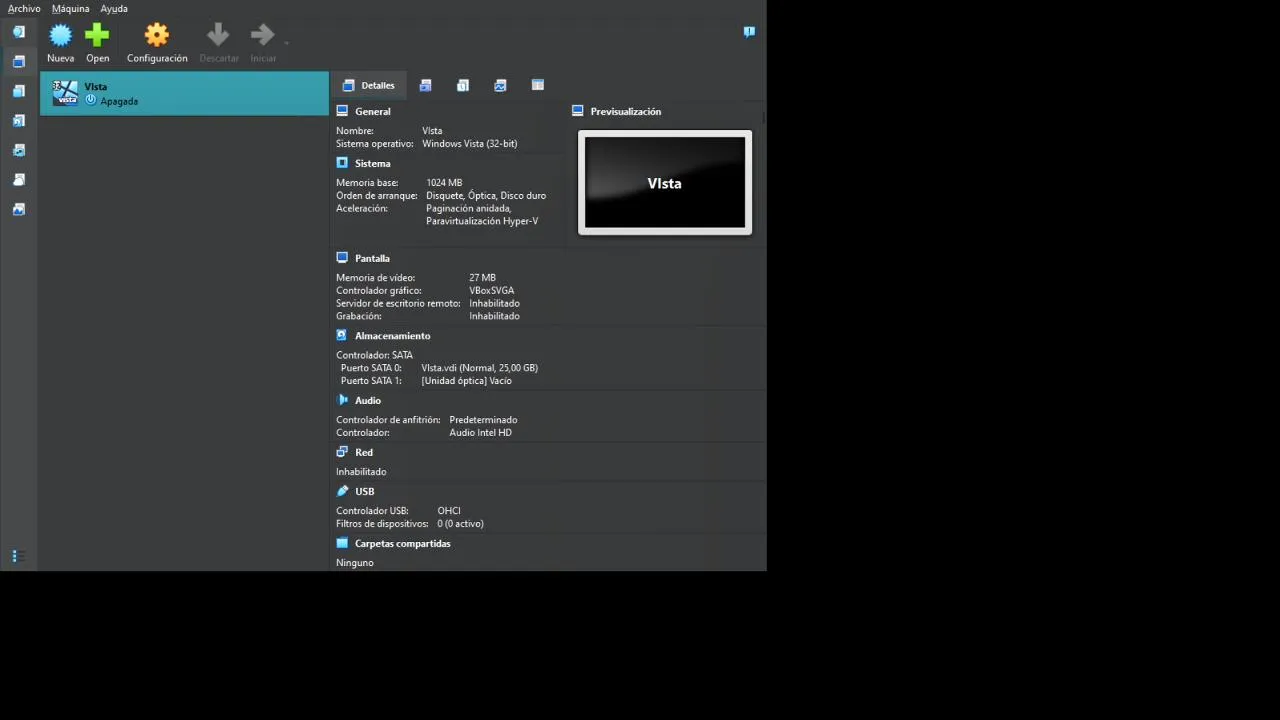Viewport: 1280px width, 720px height.
Task: Click the '0 (0 activo)' device filters value
Action: pos(460,524)
